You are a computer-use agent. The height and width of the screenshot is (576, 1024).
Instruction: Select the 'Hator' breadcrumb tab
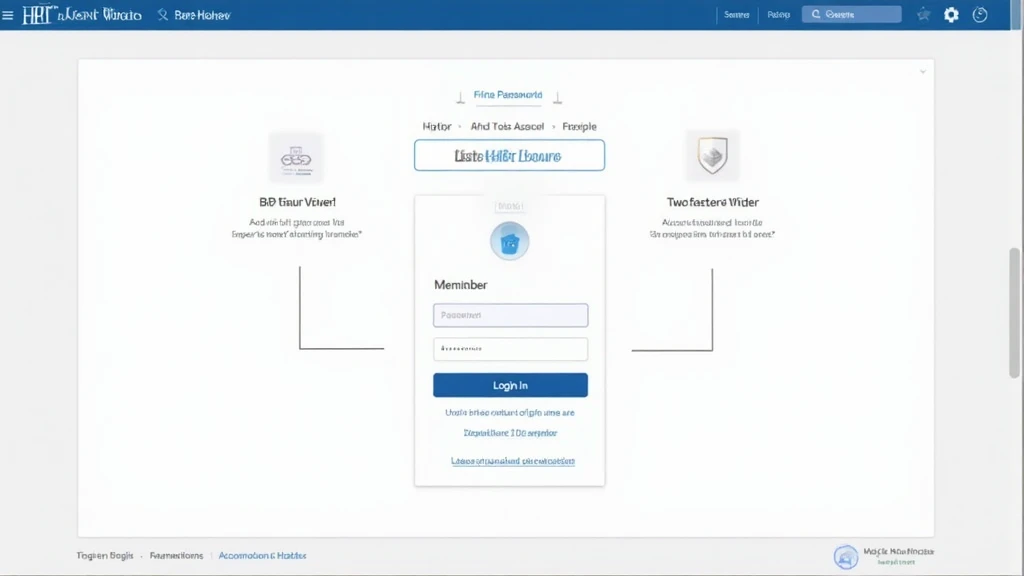point(437,127)
